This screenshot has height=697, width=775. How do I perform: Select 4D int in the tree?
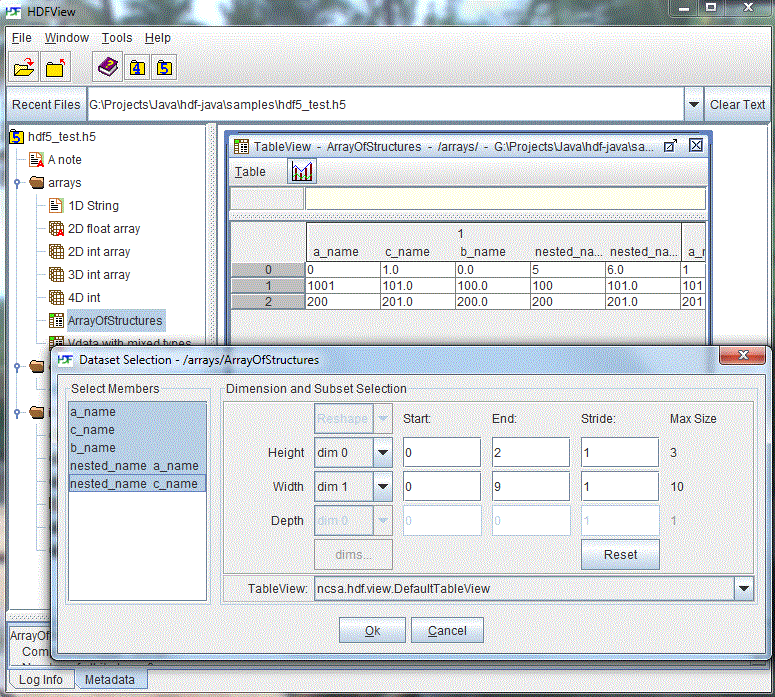84,298
